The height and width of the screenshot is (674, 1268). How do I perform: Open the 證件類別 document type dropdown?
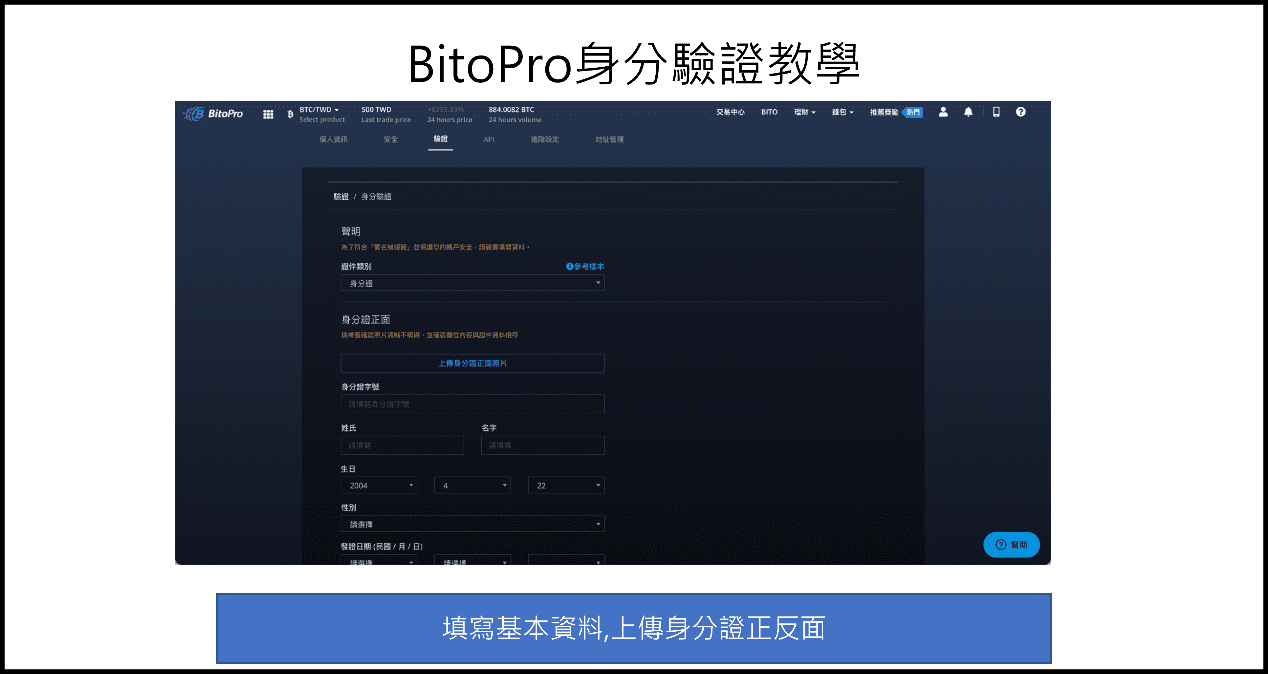472,283
